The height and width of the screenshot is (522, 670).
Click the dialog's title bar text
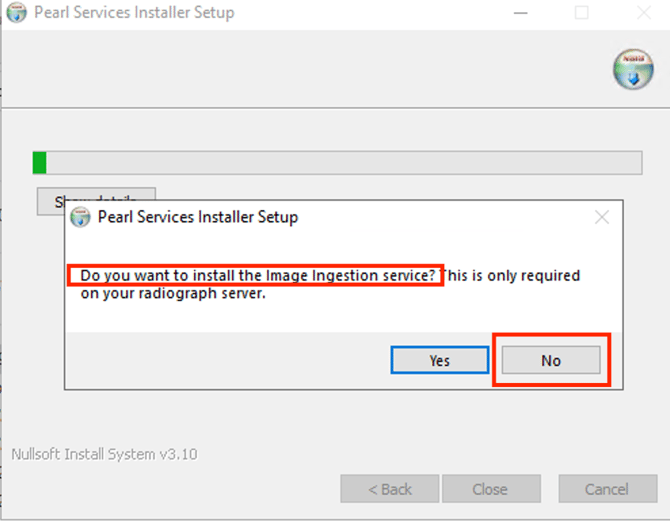(x=197, y=216)
